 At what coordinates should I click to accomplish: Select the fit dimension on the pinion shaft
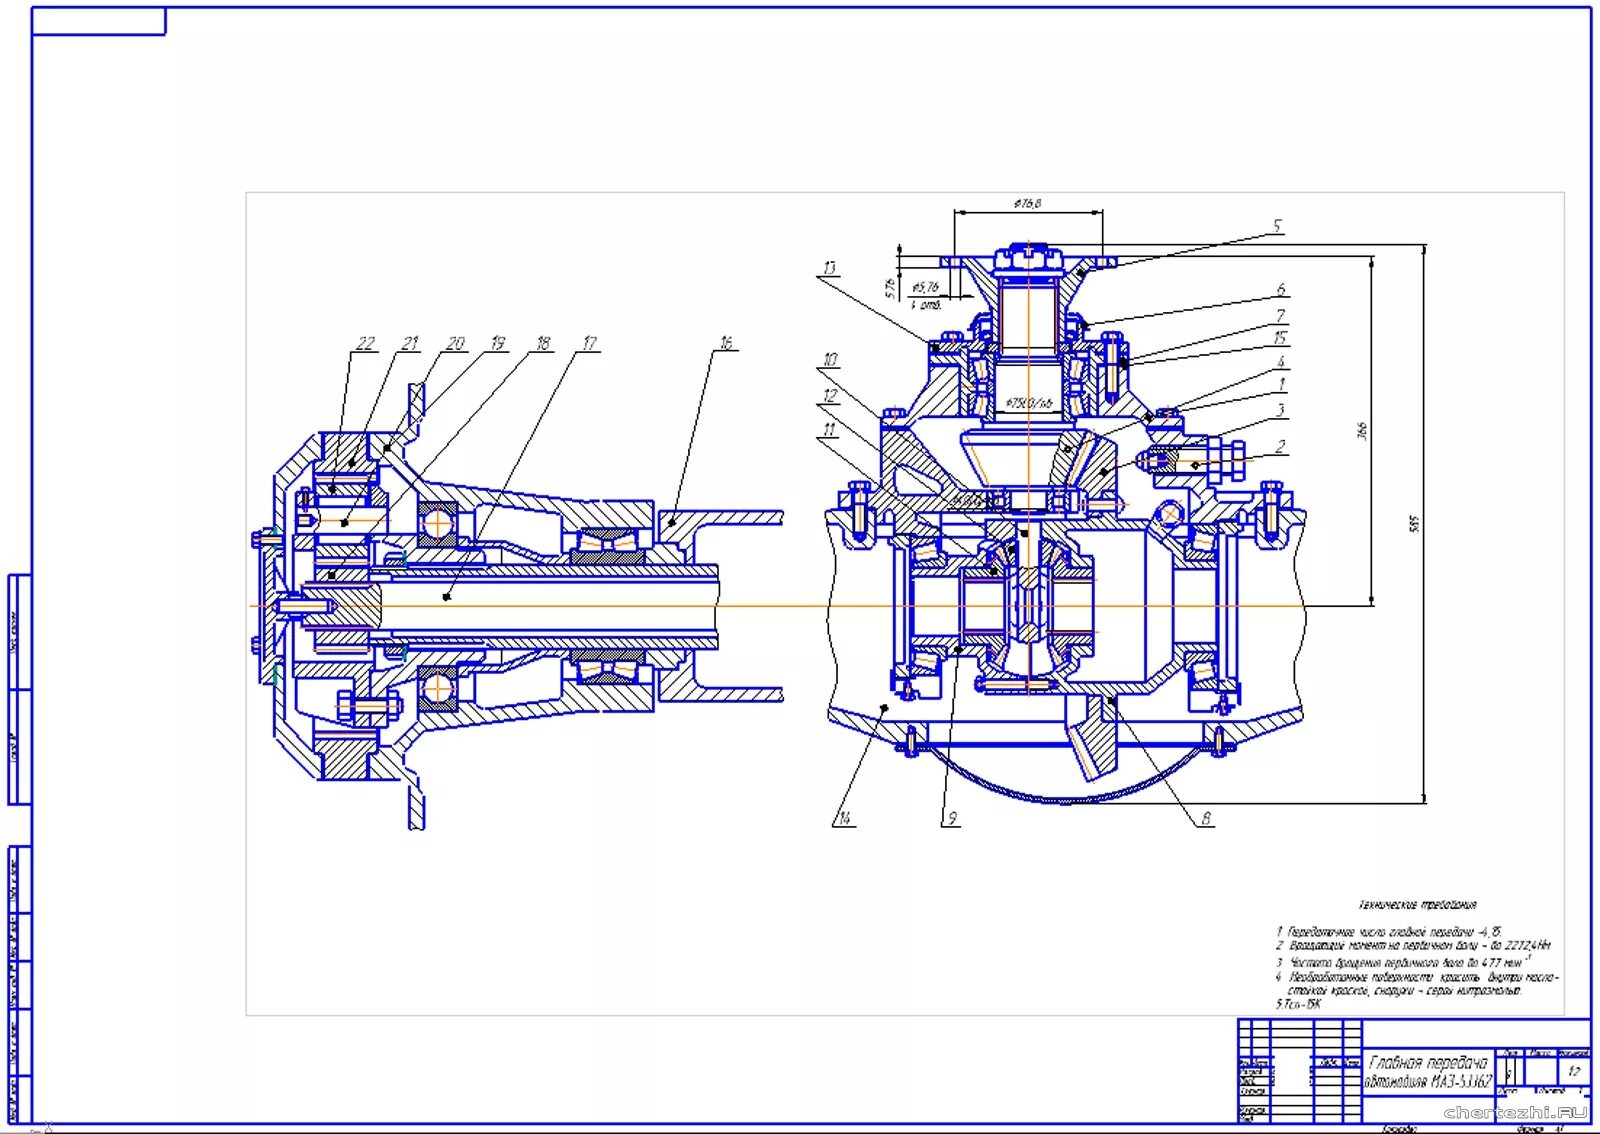tap(1029, 403)
